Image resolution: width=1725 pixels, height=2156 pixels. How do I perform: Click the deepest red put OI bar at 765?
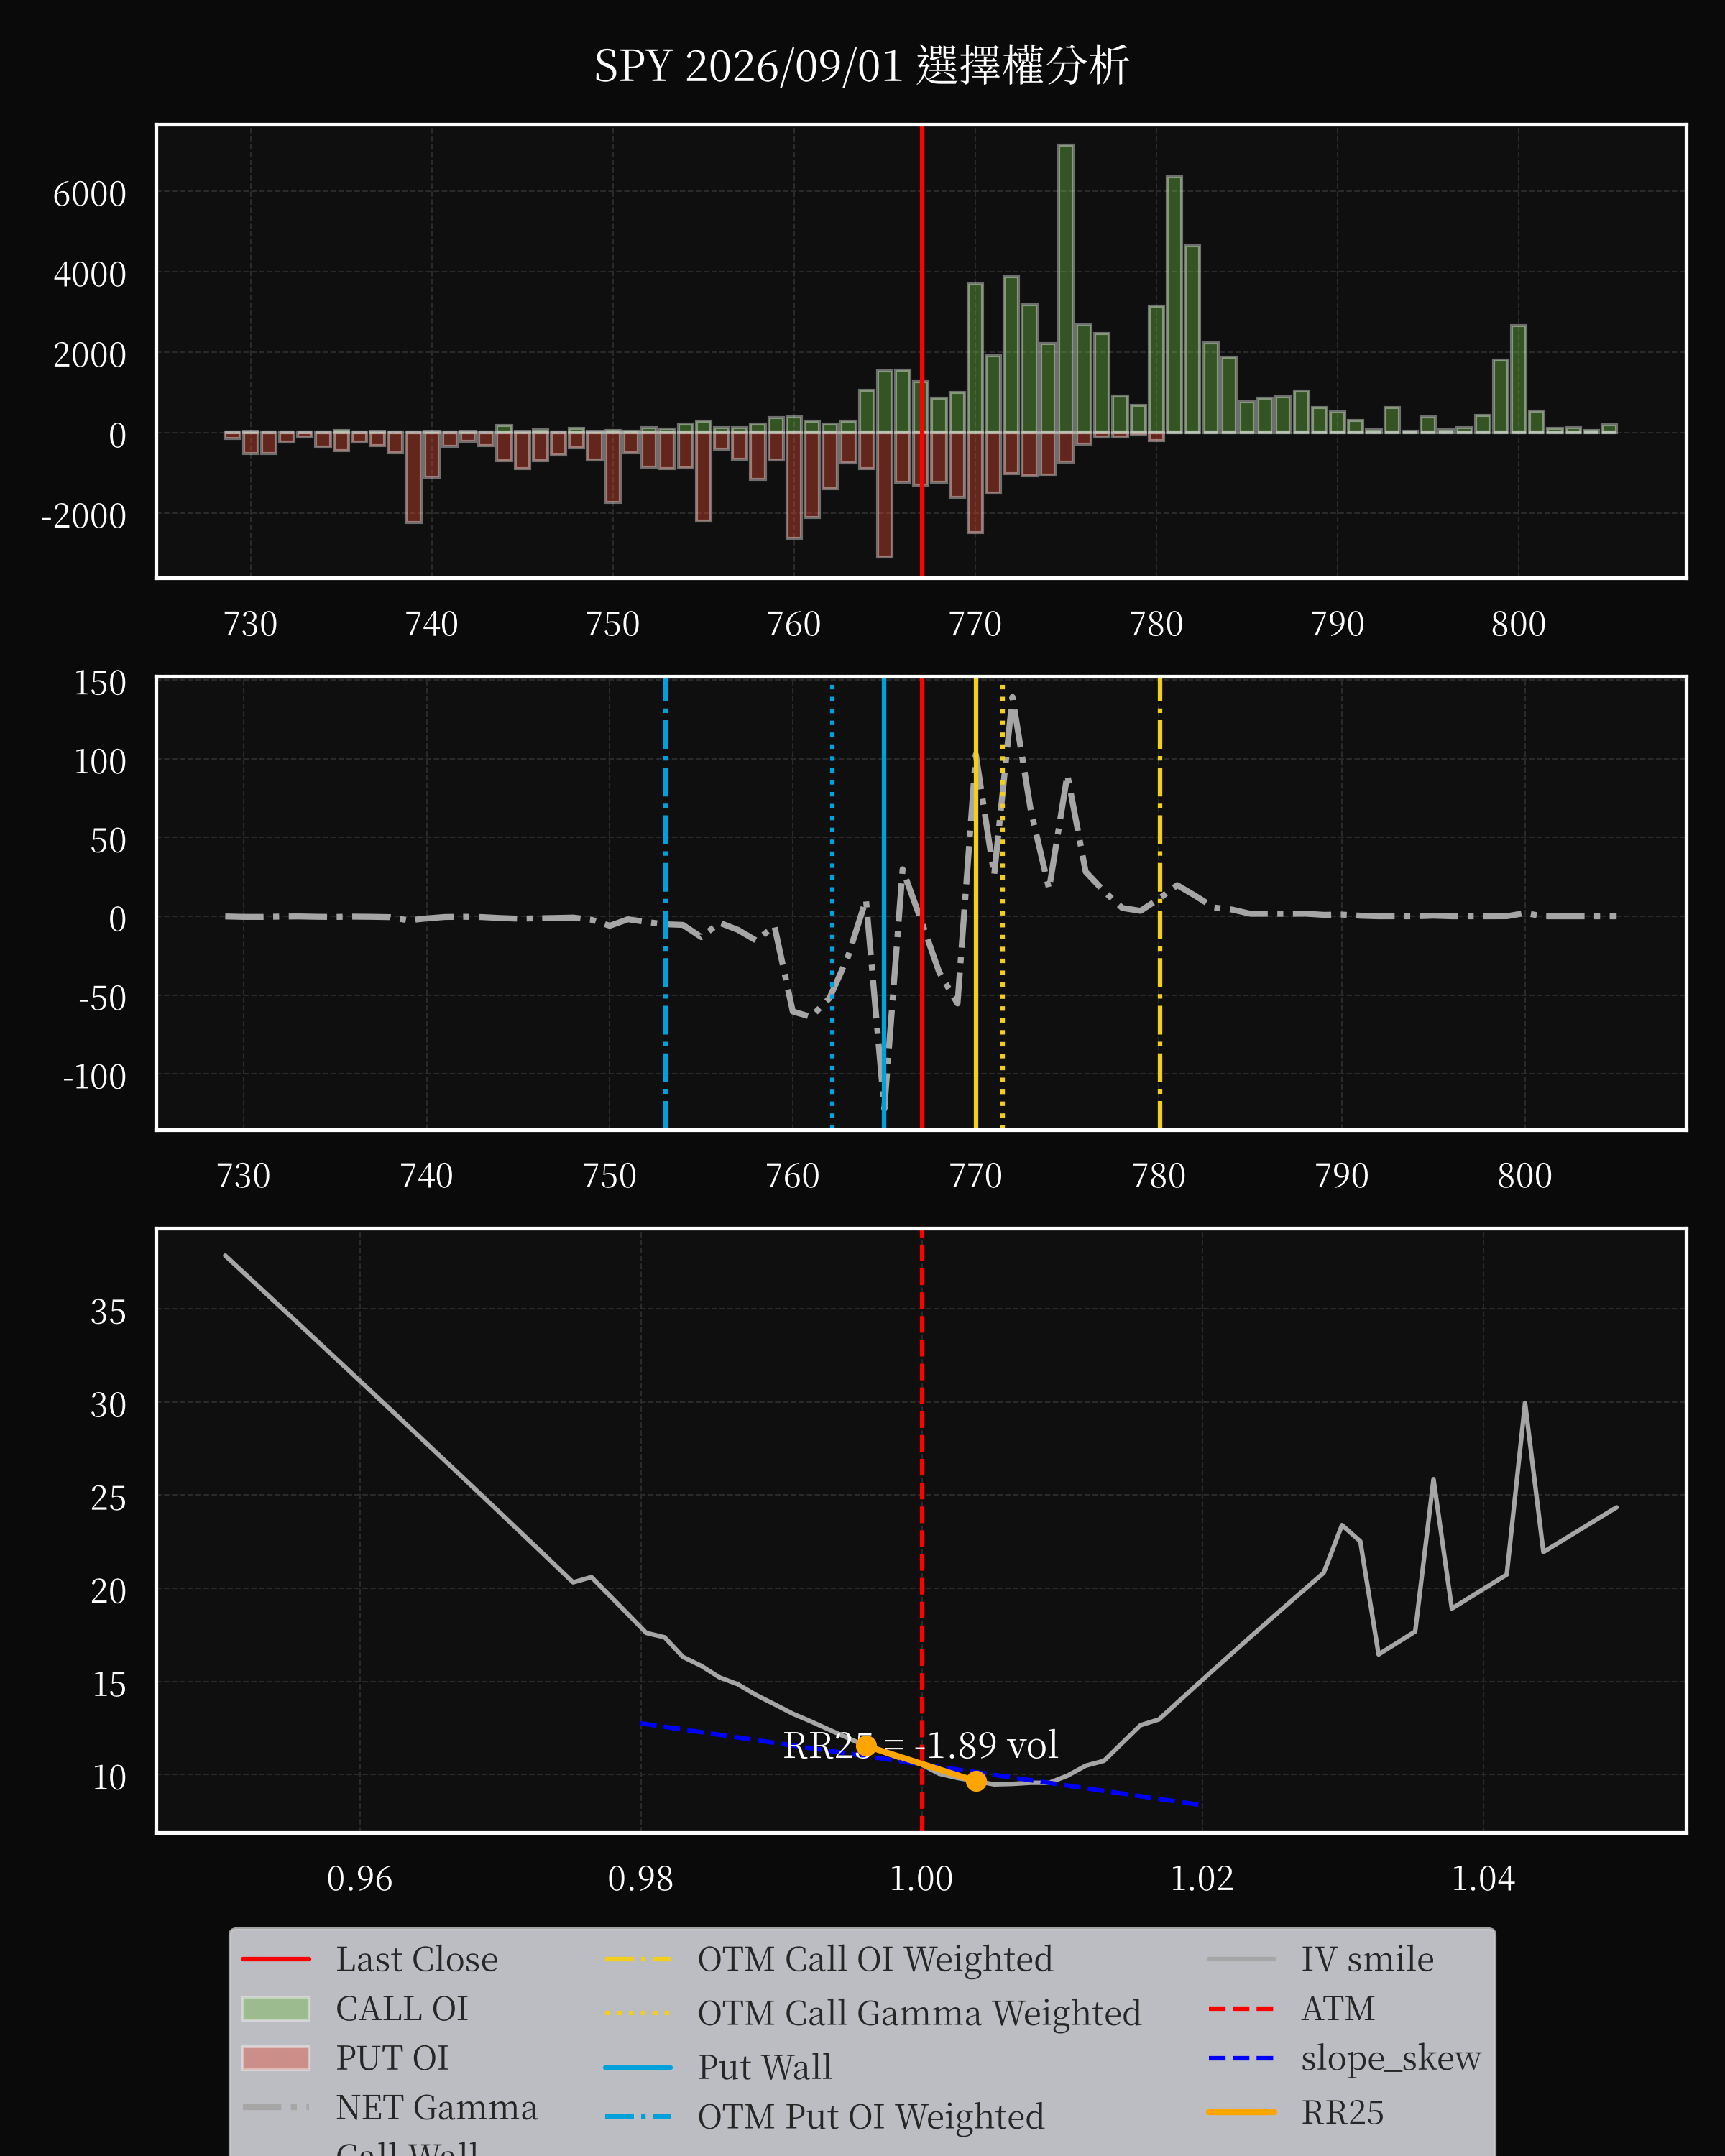point(884,494)
